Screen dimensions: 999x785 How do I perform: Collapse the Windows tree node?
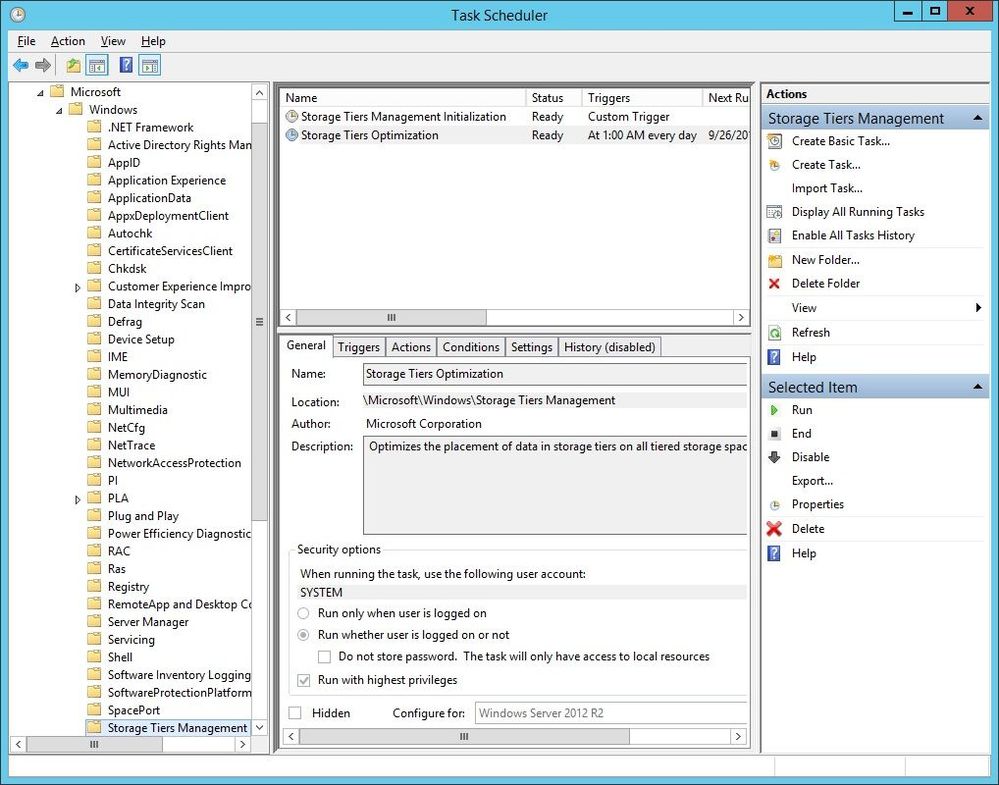pyautogui.click(x=59, y=111)
